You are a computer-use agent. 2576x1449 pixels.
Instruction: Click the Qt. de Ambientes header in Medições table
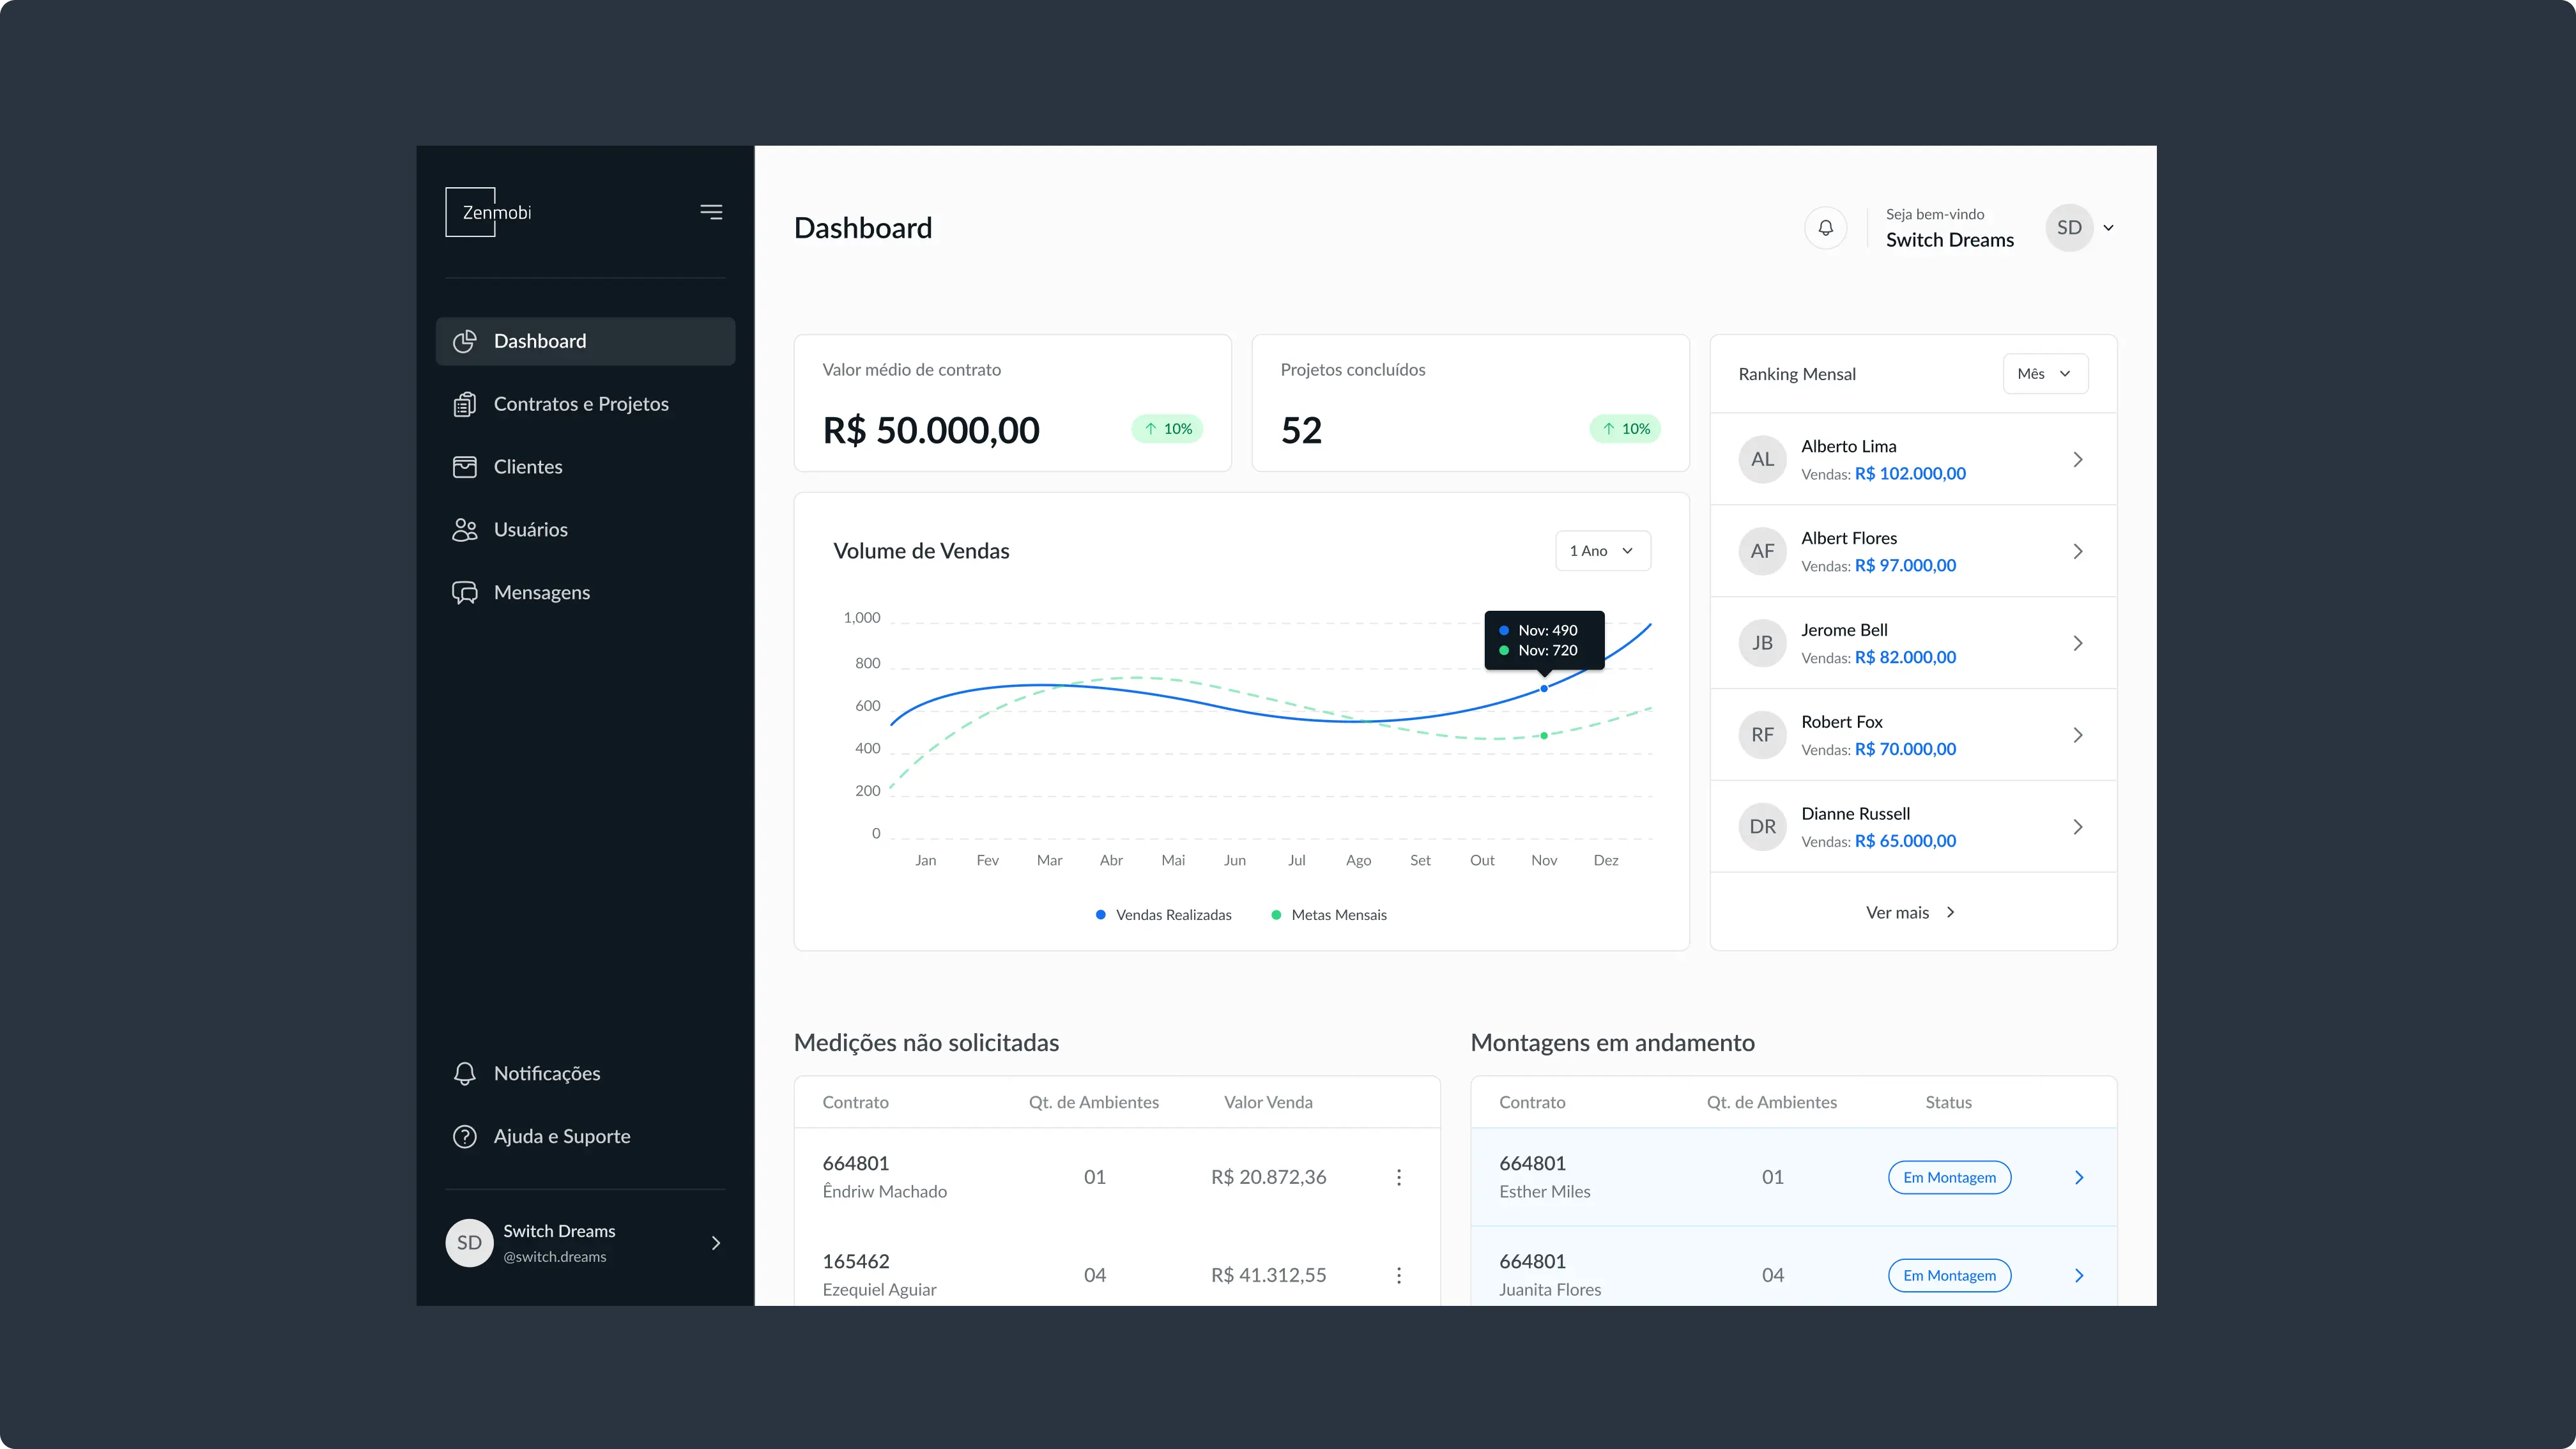1093,1102
